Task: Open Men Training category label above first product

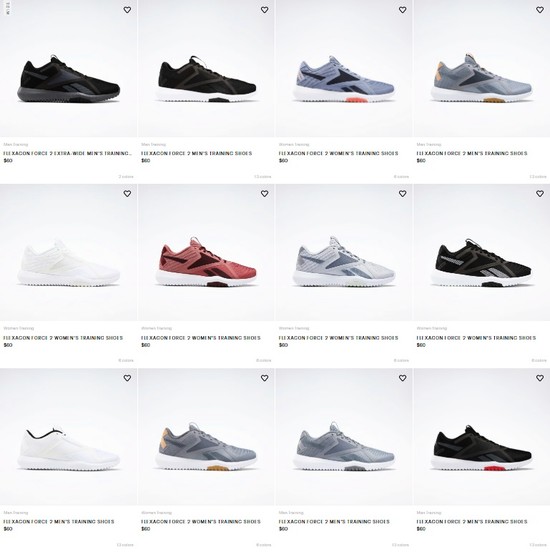Action: coord(16,144)
